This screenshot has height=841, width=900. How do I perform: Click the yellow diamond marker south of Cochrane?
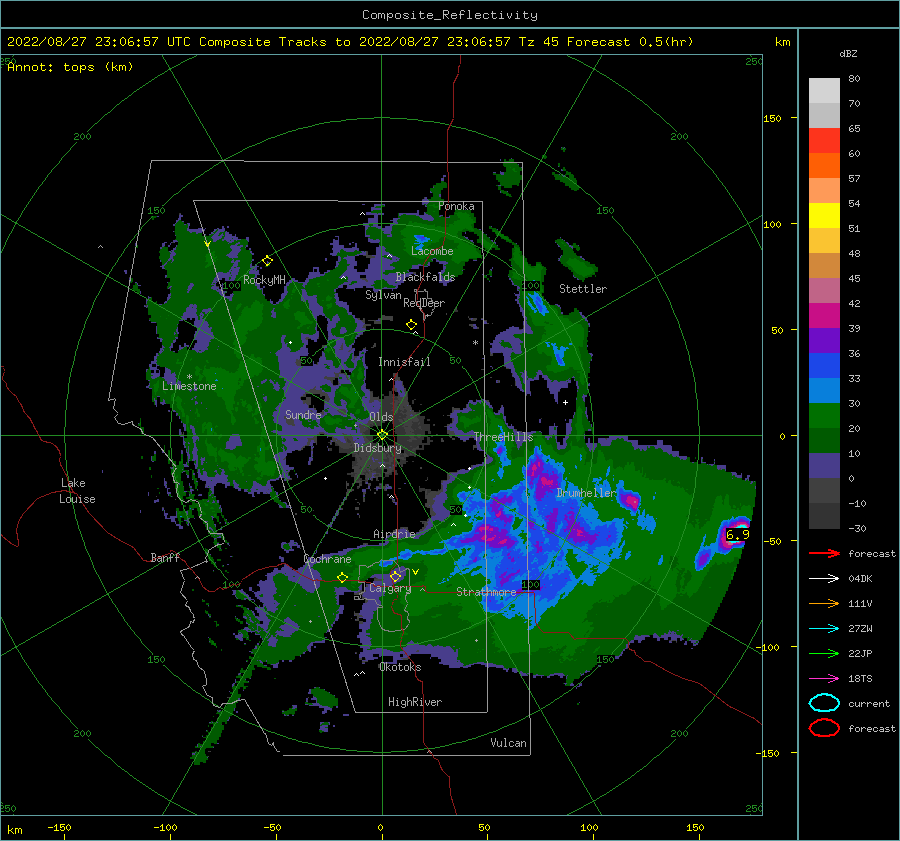(x=343, y=578)
